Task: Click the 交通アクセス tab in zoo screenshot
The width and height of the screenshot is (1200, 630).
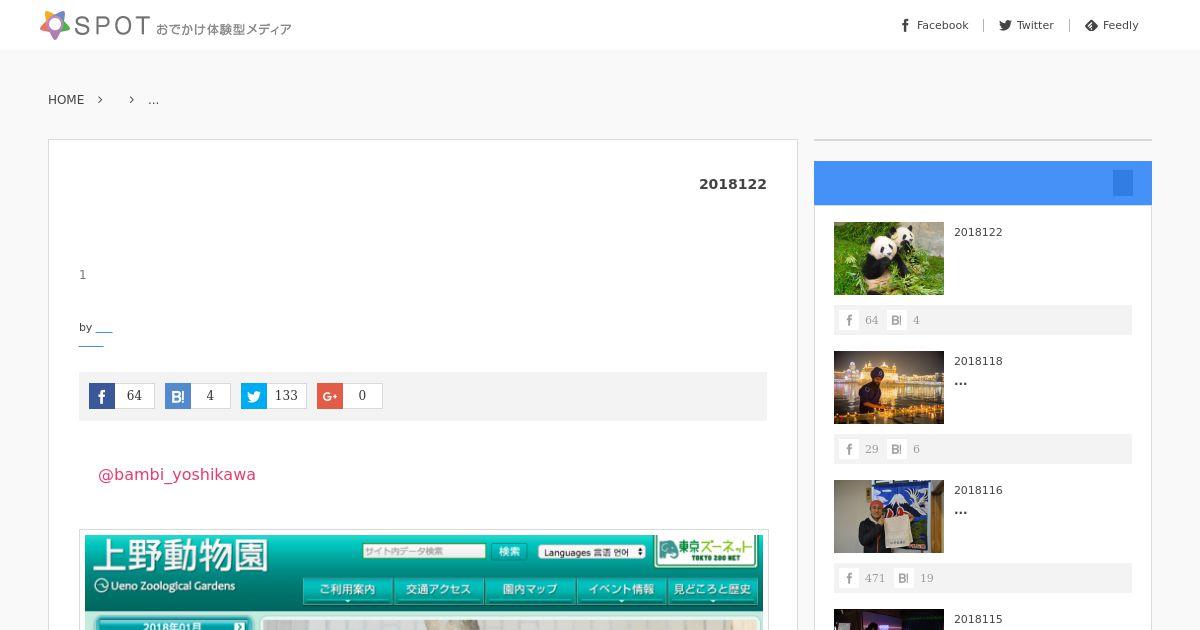Action: [x=438, y=590]
